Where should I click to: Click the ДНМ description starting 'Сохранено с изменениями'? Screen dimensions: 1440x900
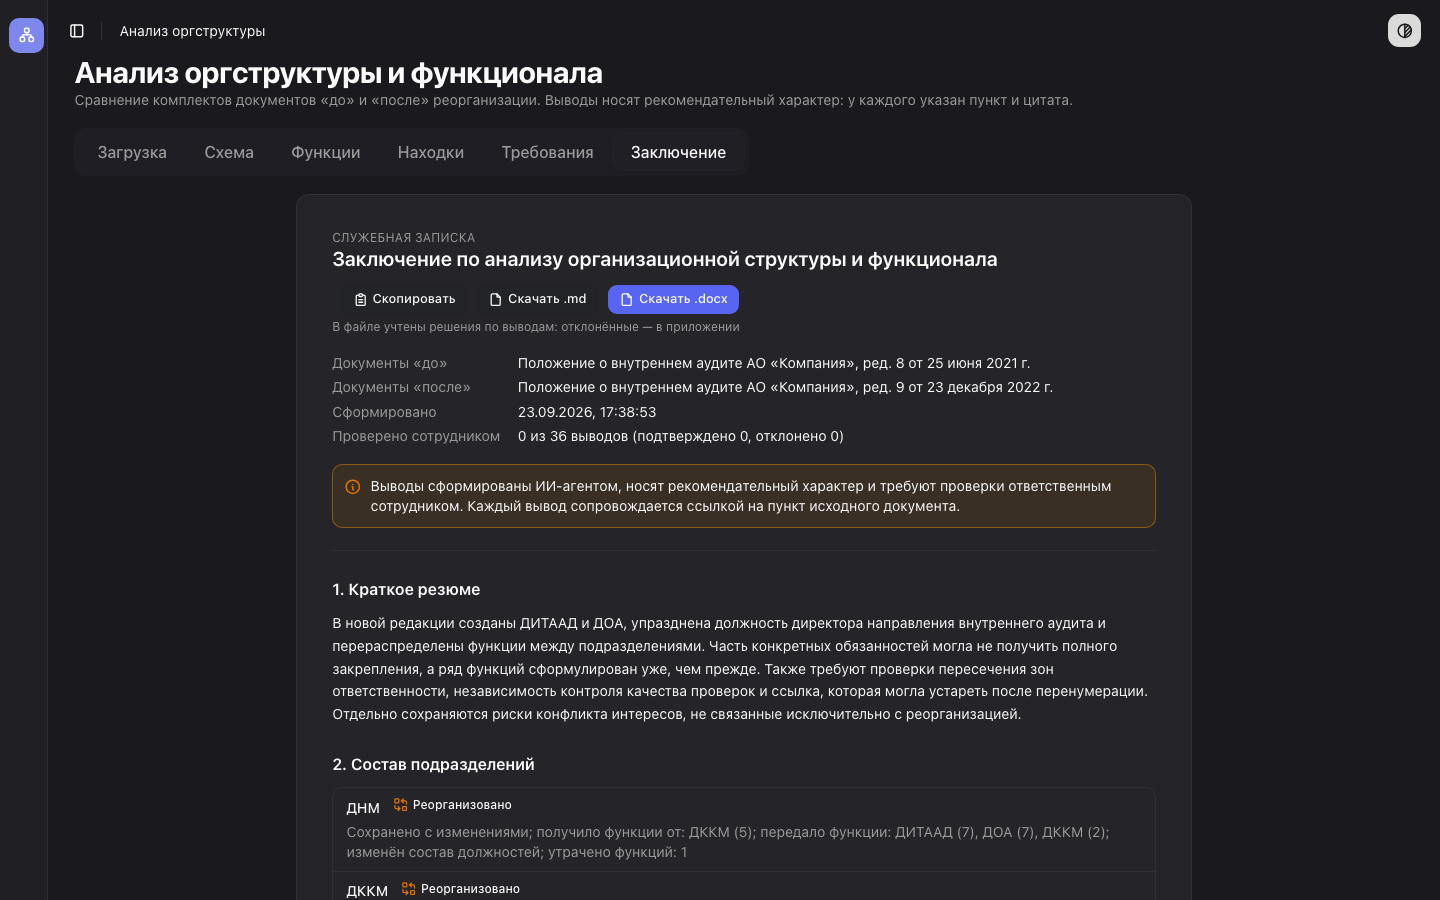tap(728, 842)
